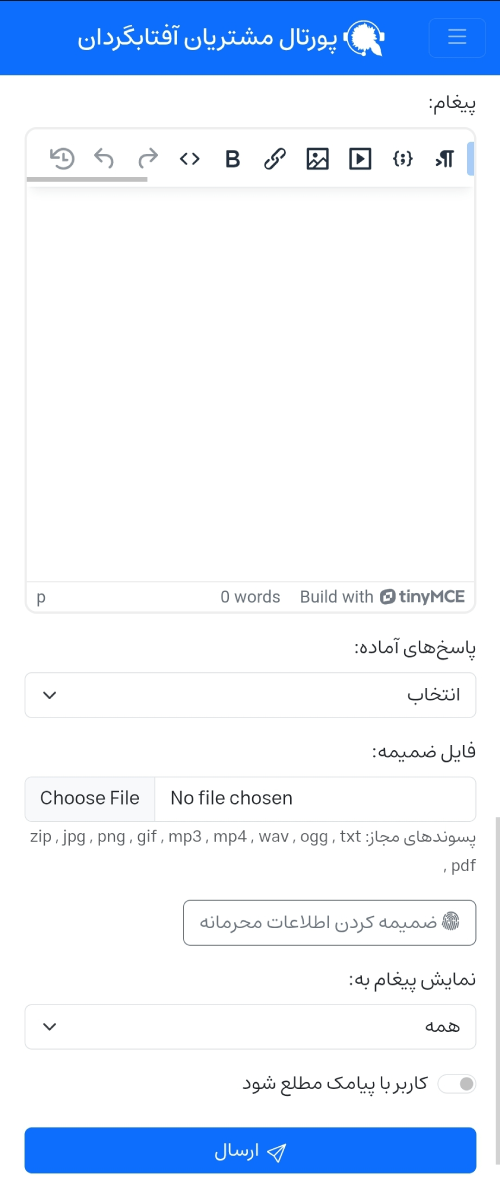The image size is (500, 1203).
Task: Choose File for the attachment
Action: coord(90,798)
